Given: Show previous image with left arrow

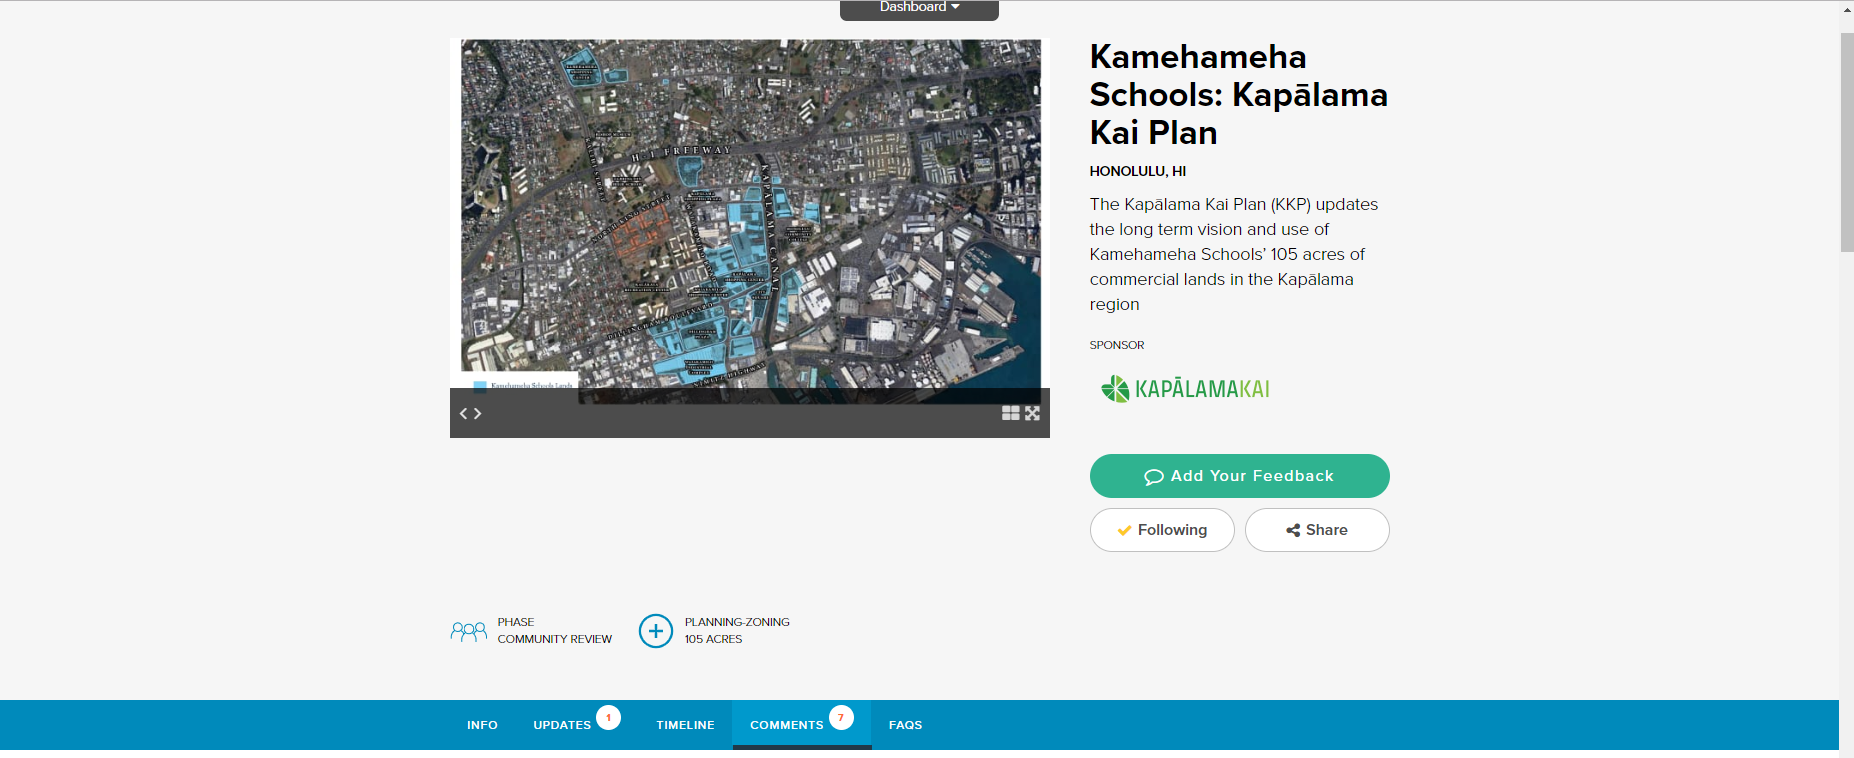Looking at the screenshot, I should [x=464, y=413].
